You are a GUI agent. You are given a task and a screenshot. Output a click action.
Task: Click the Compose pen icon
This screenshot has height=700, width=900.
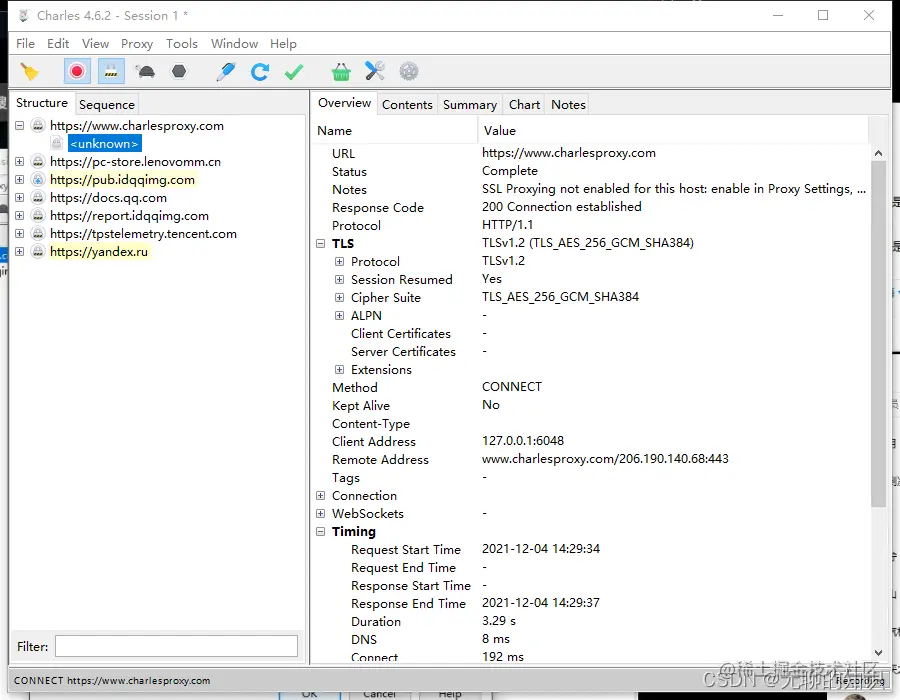[226, 72]
